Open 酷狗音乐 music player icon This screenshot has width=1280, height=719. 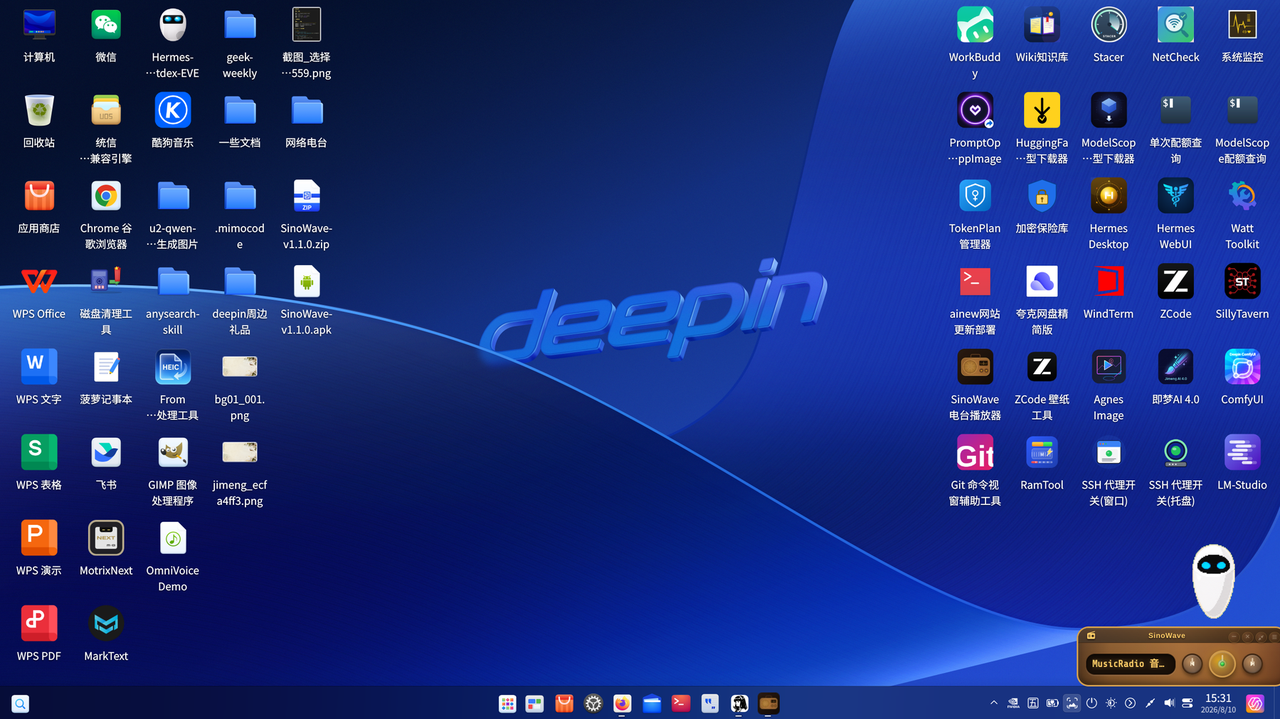coord(173,110)
